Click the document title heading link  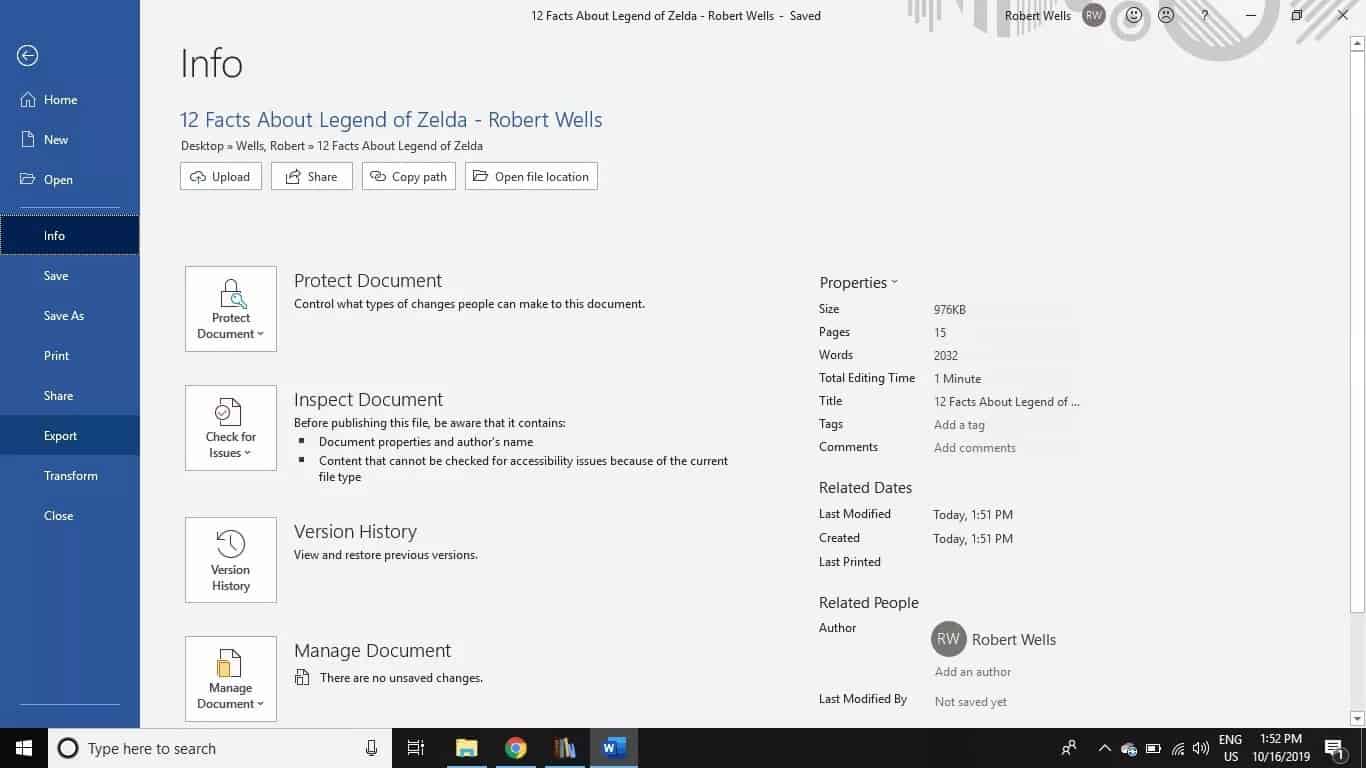point(391,120)
